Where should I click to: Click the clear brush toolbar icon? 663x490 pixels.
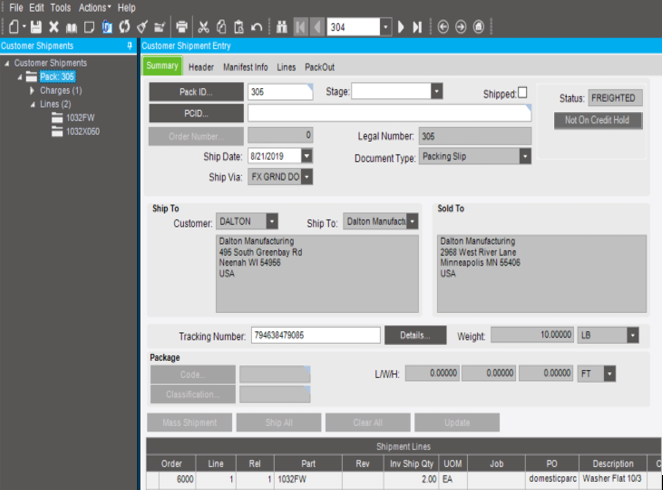142,27
